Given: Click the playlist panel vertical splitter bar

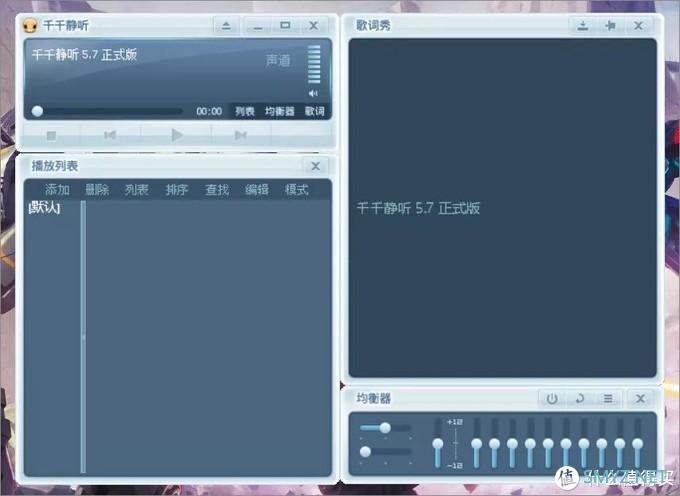Looking at the screenshot, I should [x=83, y=336].
